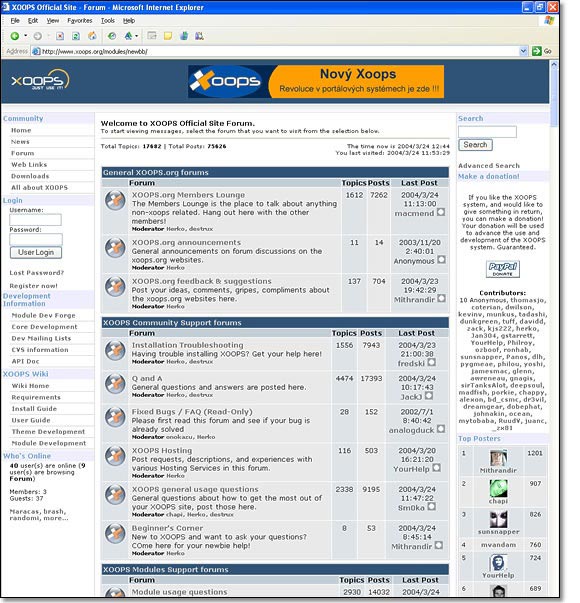
Task: Open the Web Links sidebar item
Action: [x=29, y=165]
